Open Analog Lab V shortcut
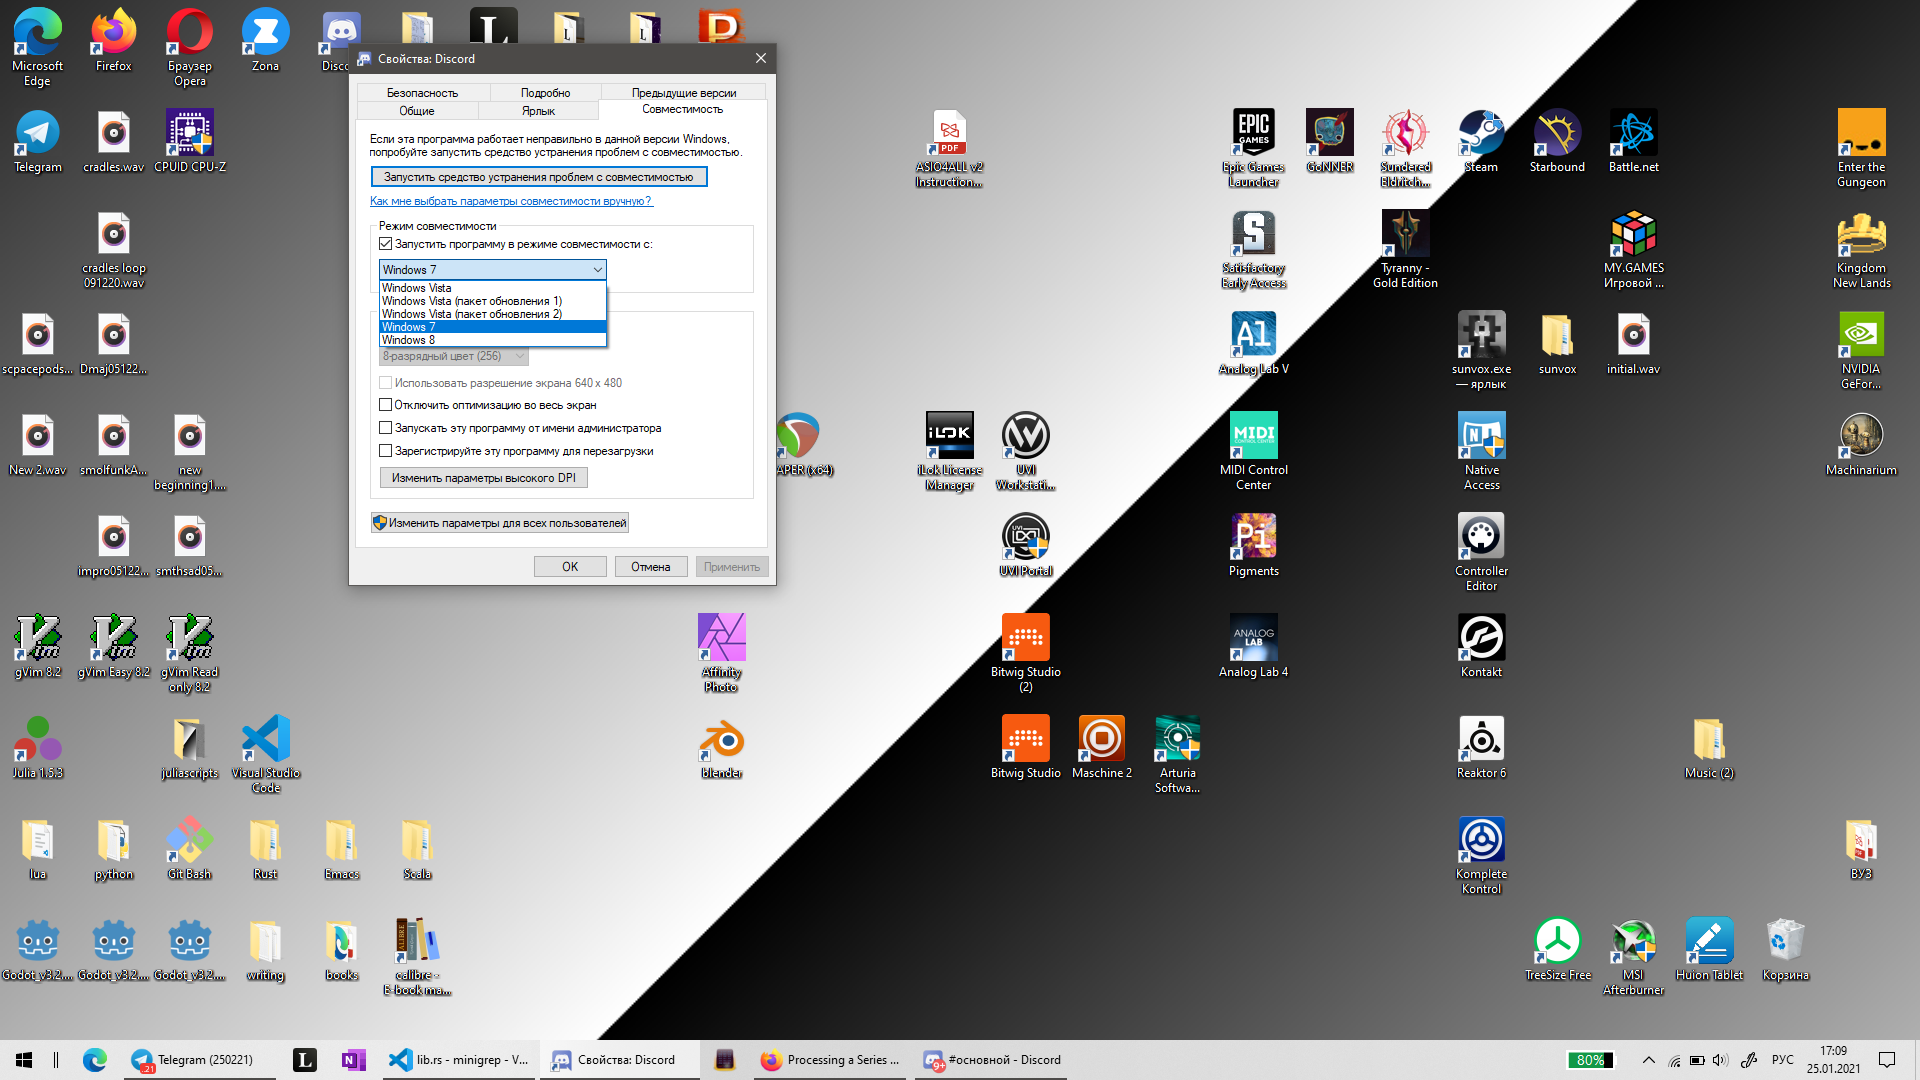Screen dimensions: 1920x1080 click(1253, 344)
